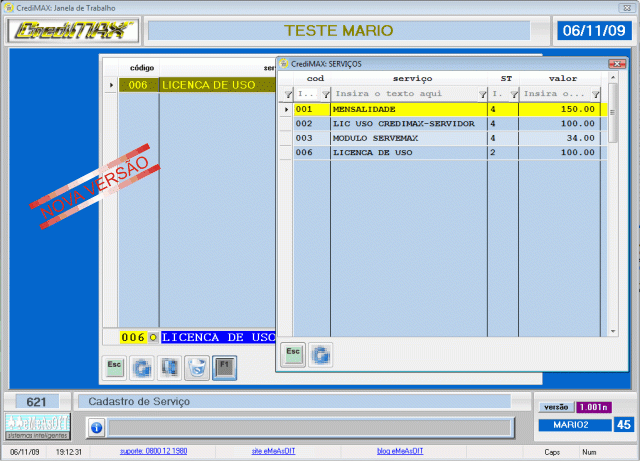
Task: Click the CrediMAX logo at top left
Action: pyautogui.click(x=72, y=30)
